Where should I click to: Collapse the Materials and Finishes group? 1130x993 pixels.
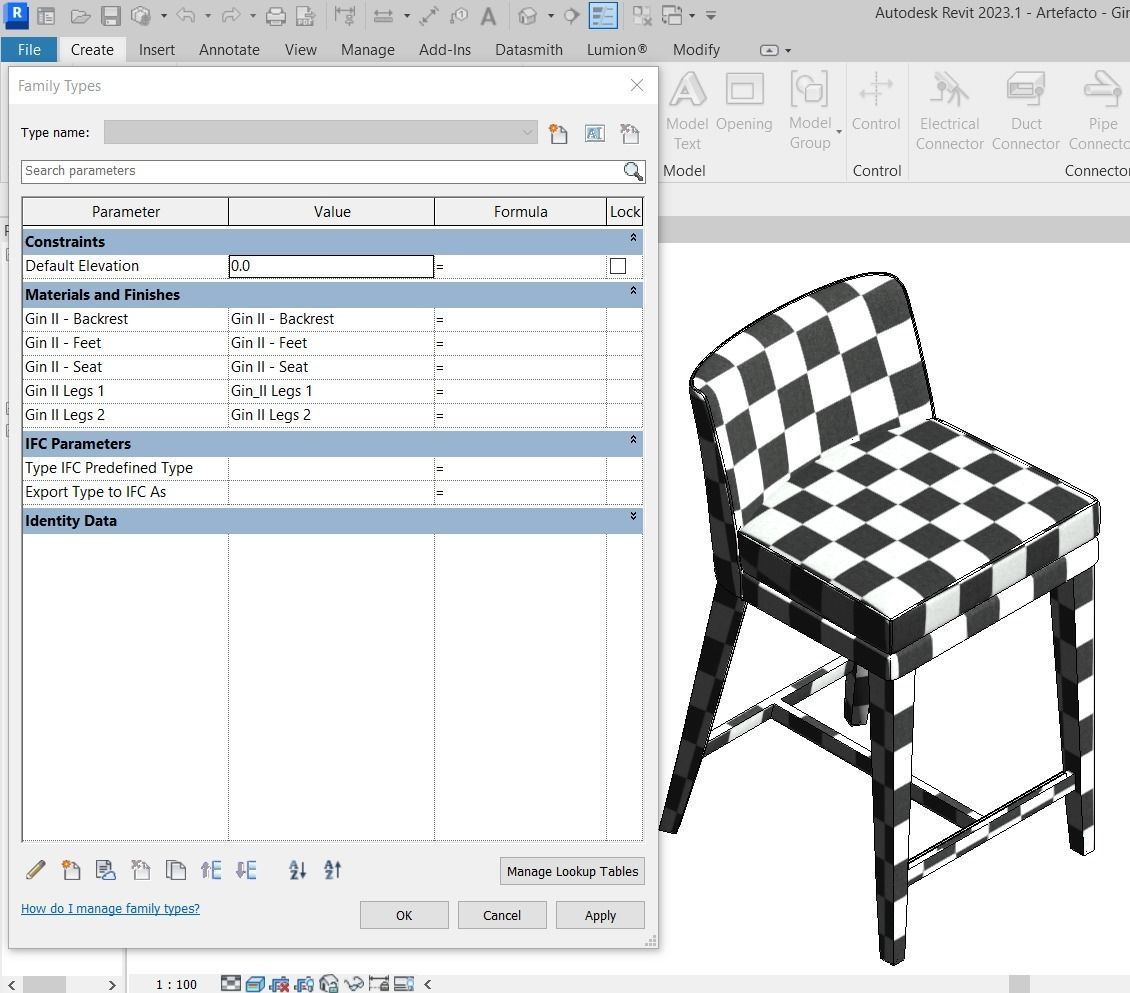point(633,291)
